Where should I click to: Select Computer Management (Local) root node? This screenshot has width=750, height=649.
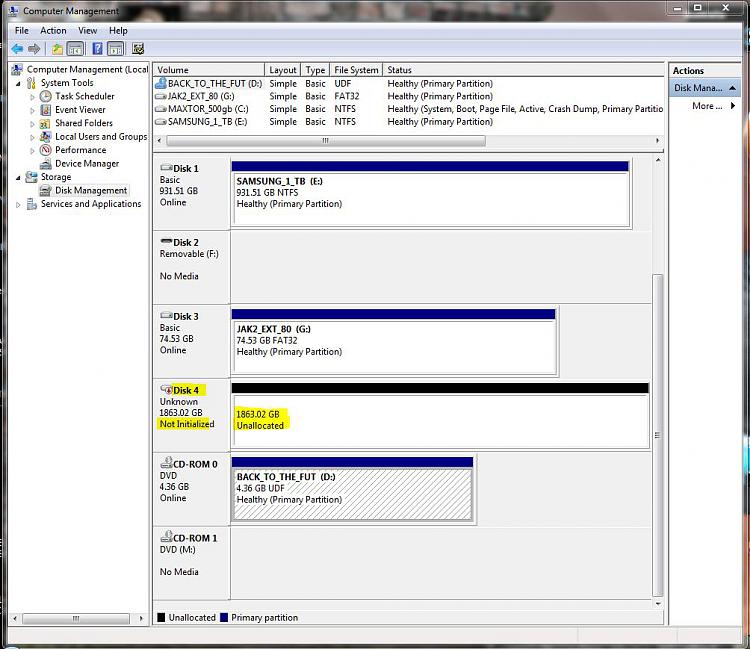coord(88,69)
